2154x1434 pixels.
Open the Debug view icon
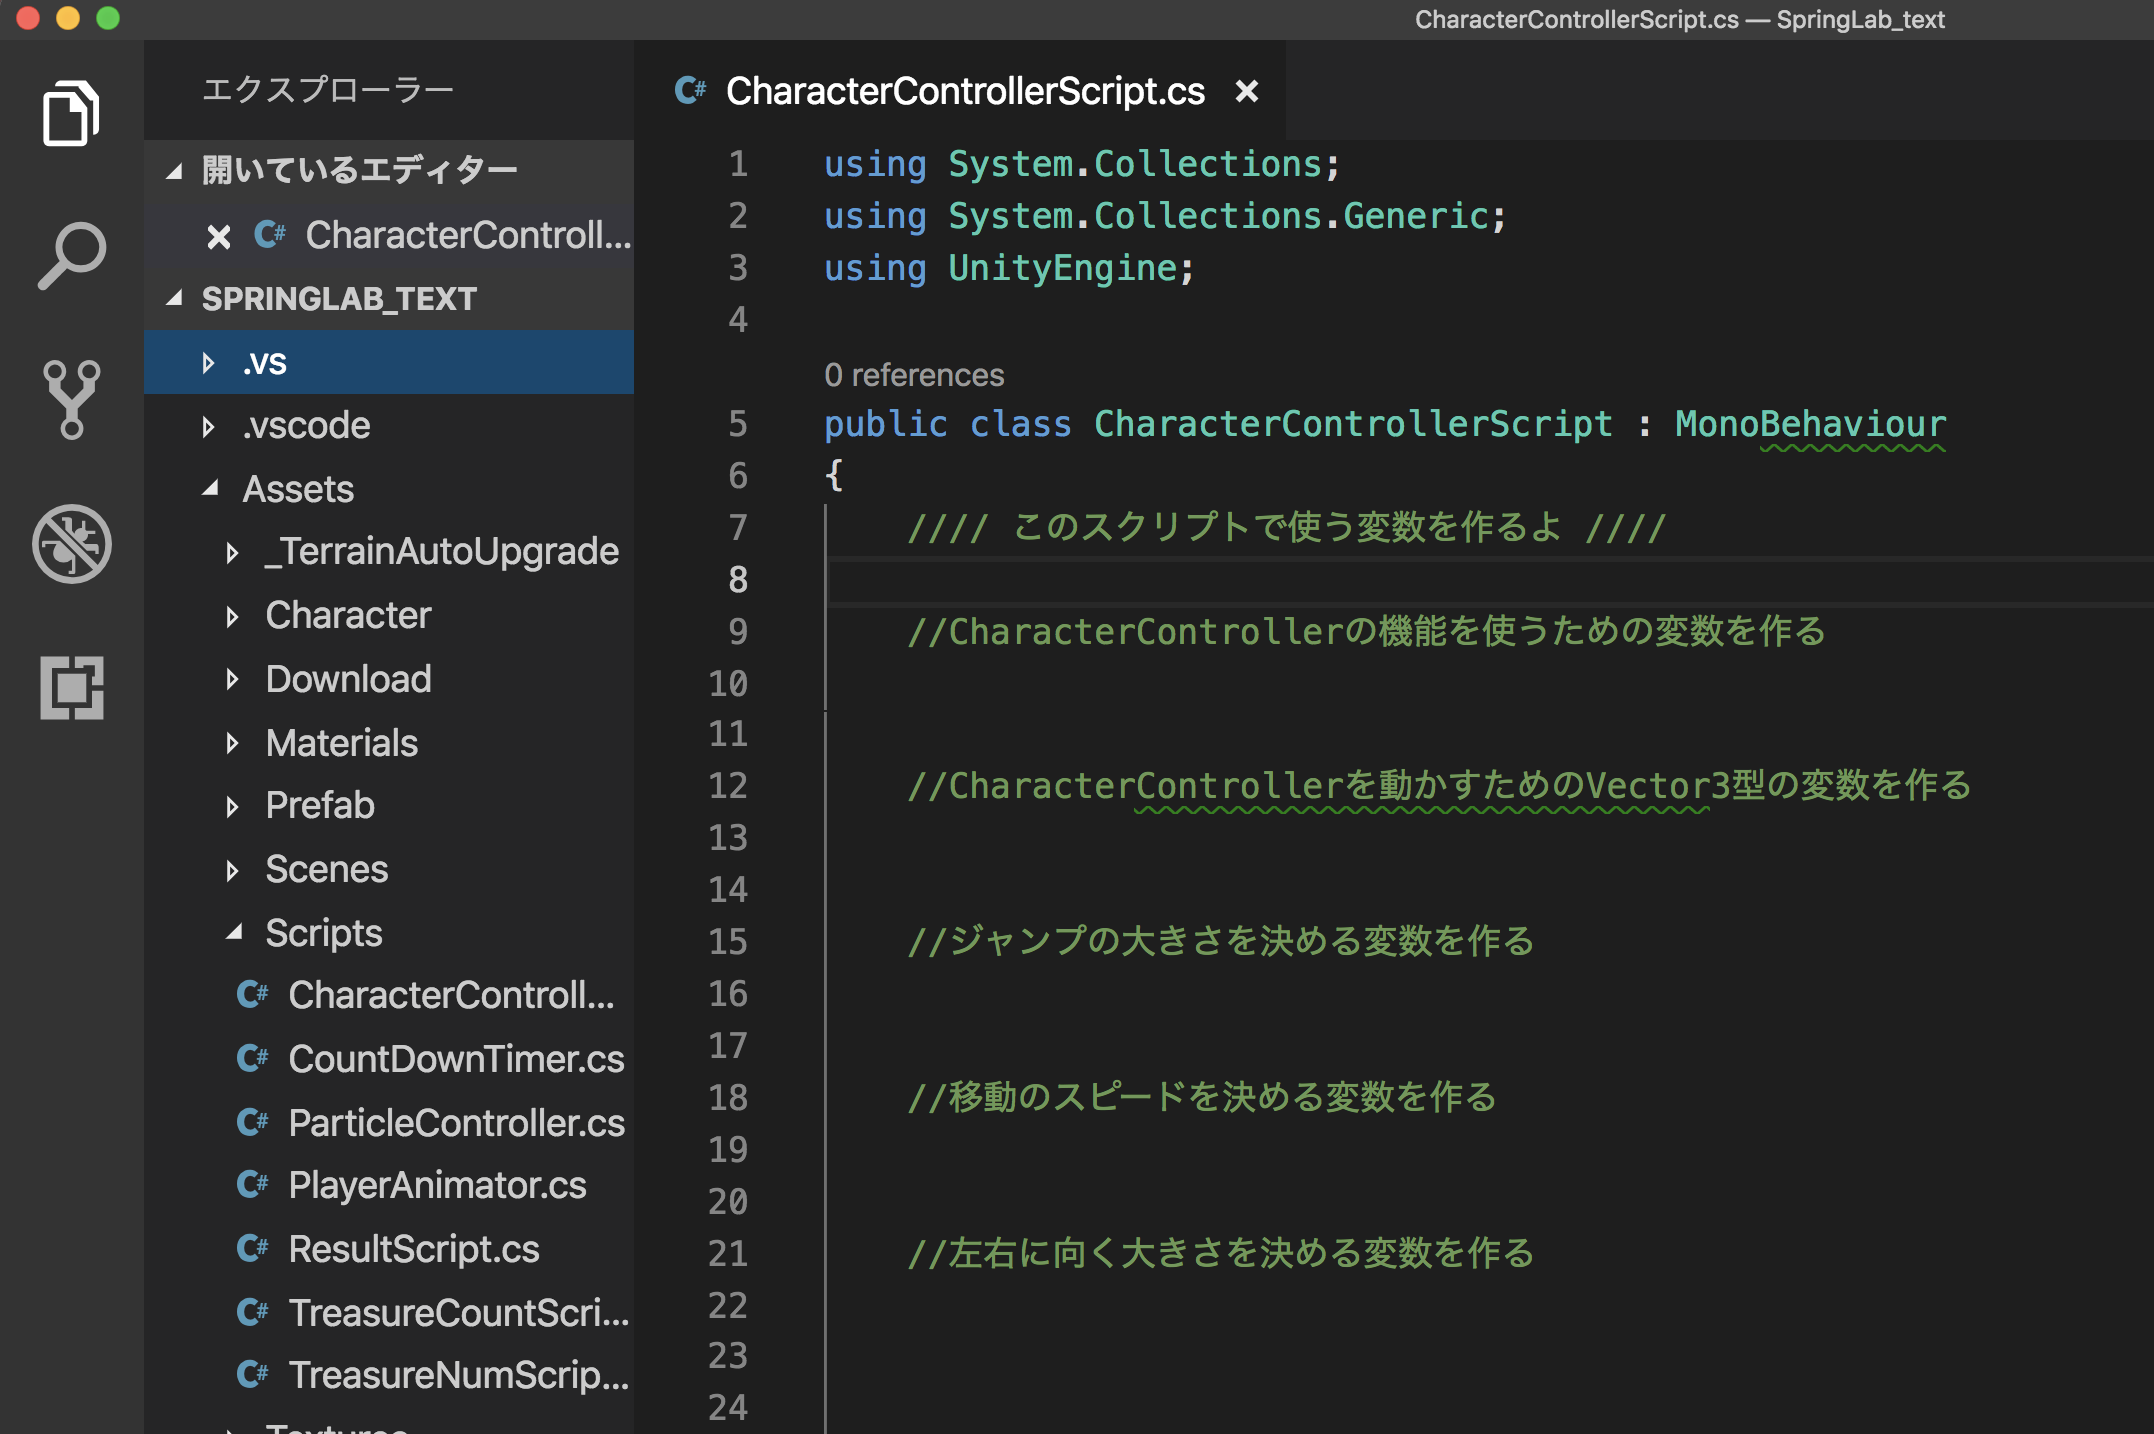point(74,543)
